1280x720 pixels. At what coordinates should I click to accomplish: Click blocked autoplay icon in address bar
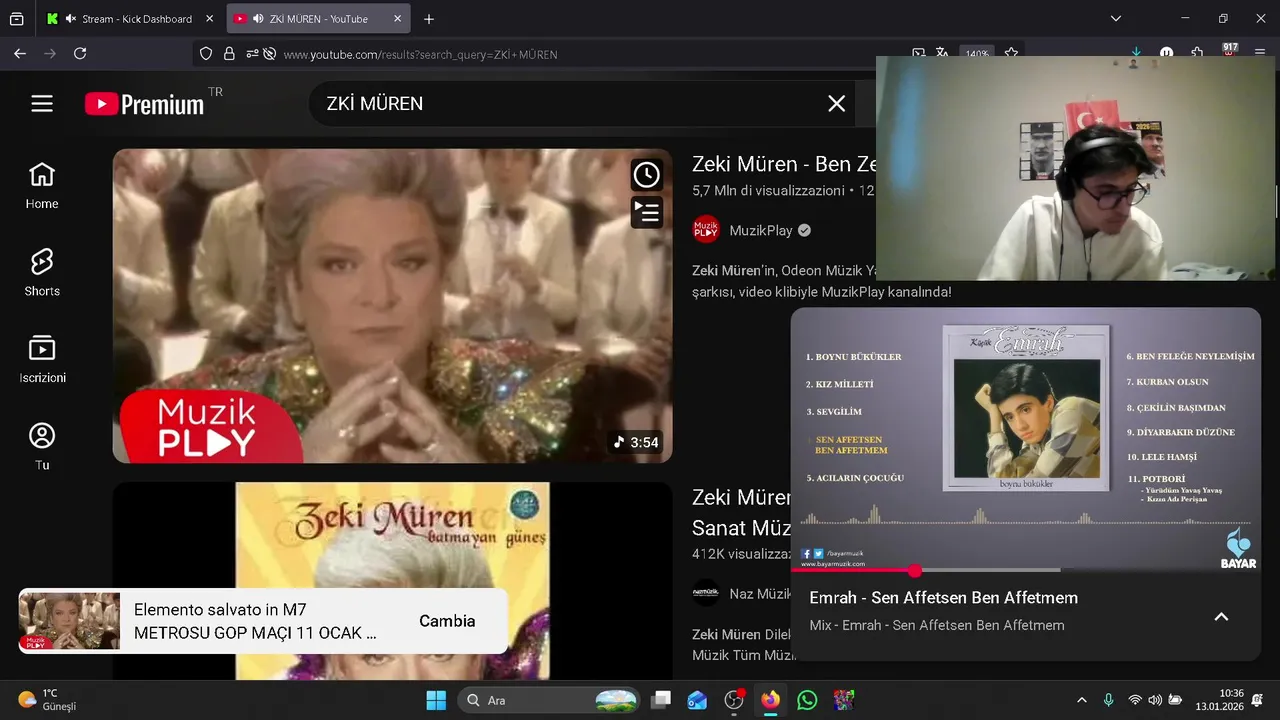tap(269, 54)
